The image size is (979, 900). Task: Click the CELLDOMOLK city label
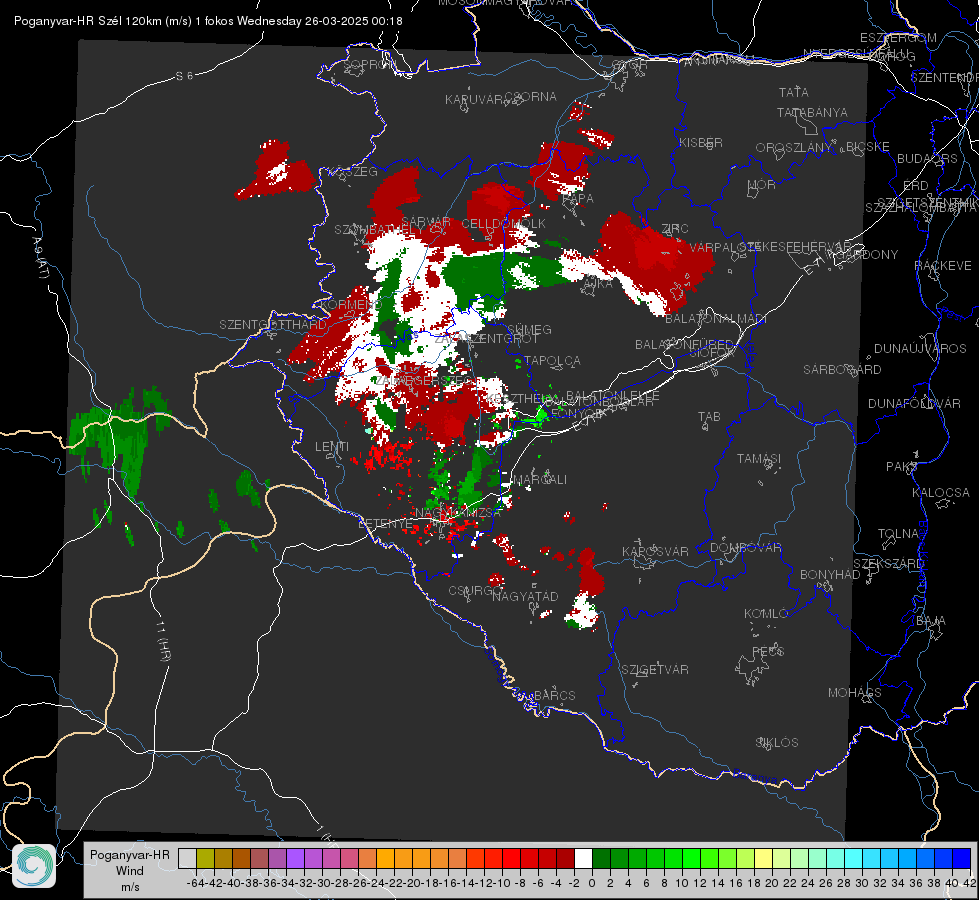pos(503,224)
